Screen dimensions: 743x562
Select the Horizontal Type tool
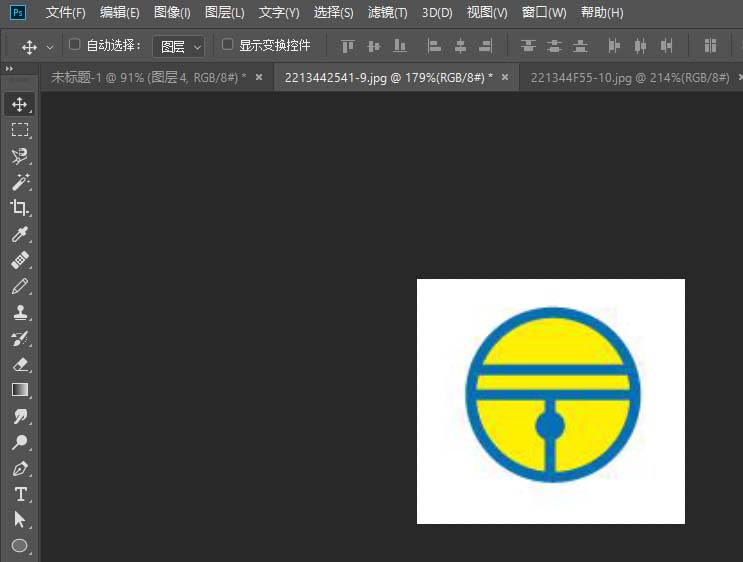point(19,494)
